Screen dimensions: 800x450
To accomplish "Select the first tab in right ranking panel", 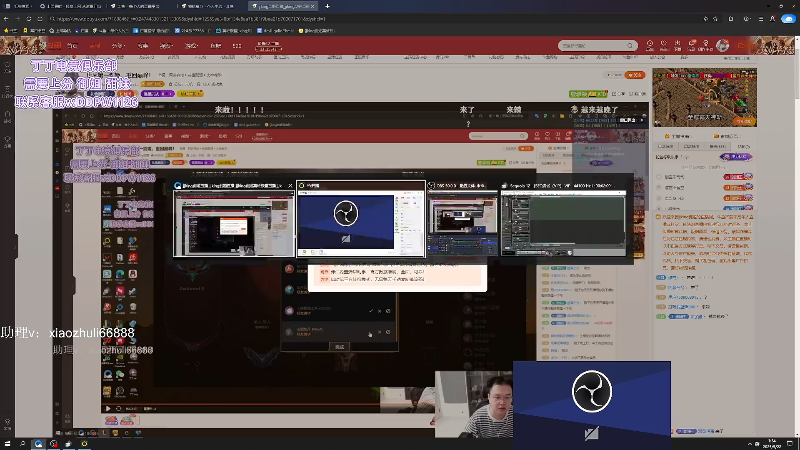I will coord(666,146).
